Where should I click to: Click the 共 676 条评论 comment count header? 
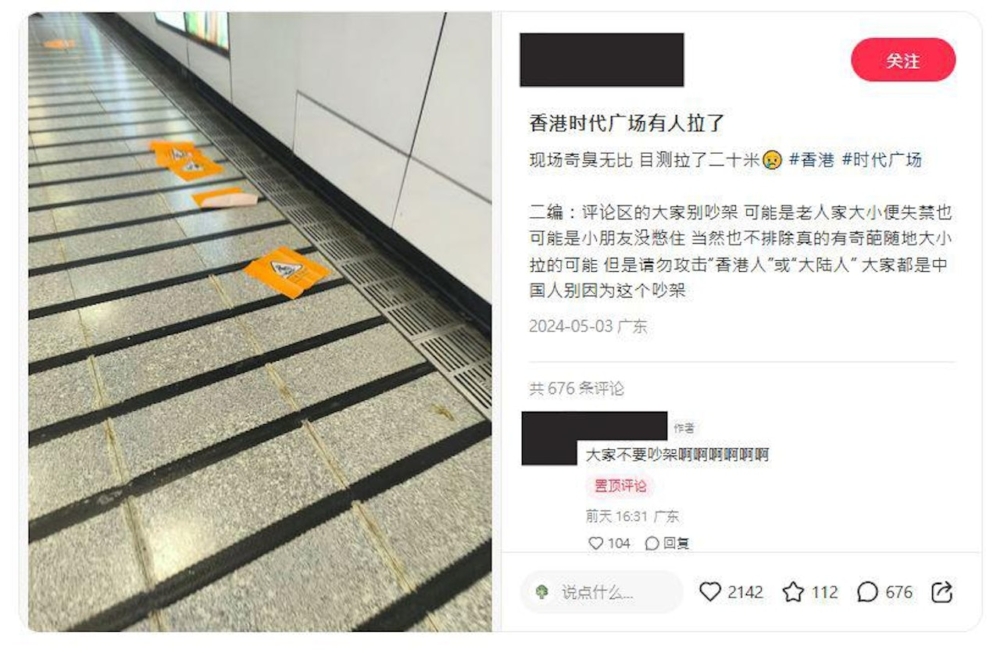577,388
